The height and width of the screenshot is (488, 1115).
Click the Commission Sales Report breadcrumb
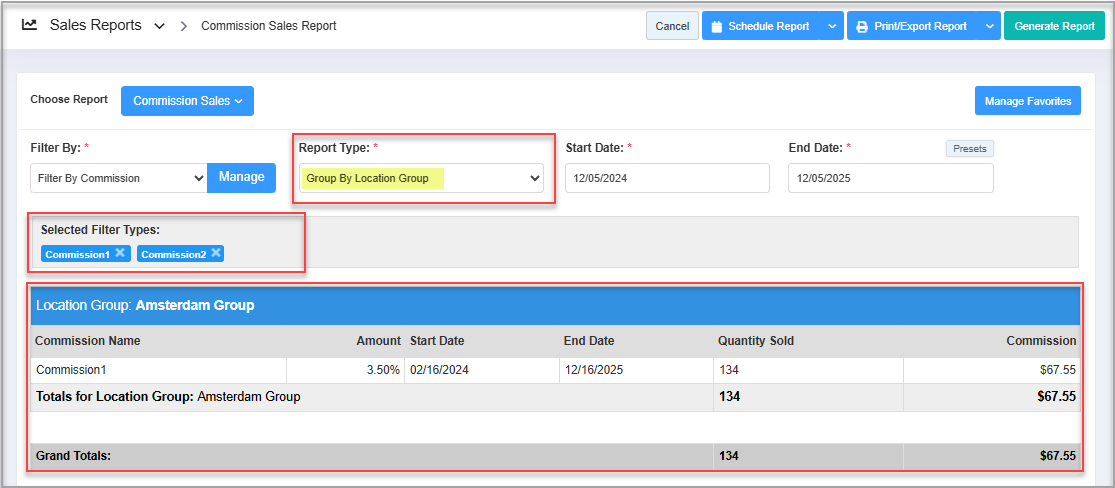tap(268, 26)
